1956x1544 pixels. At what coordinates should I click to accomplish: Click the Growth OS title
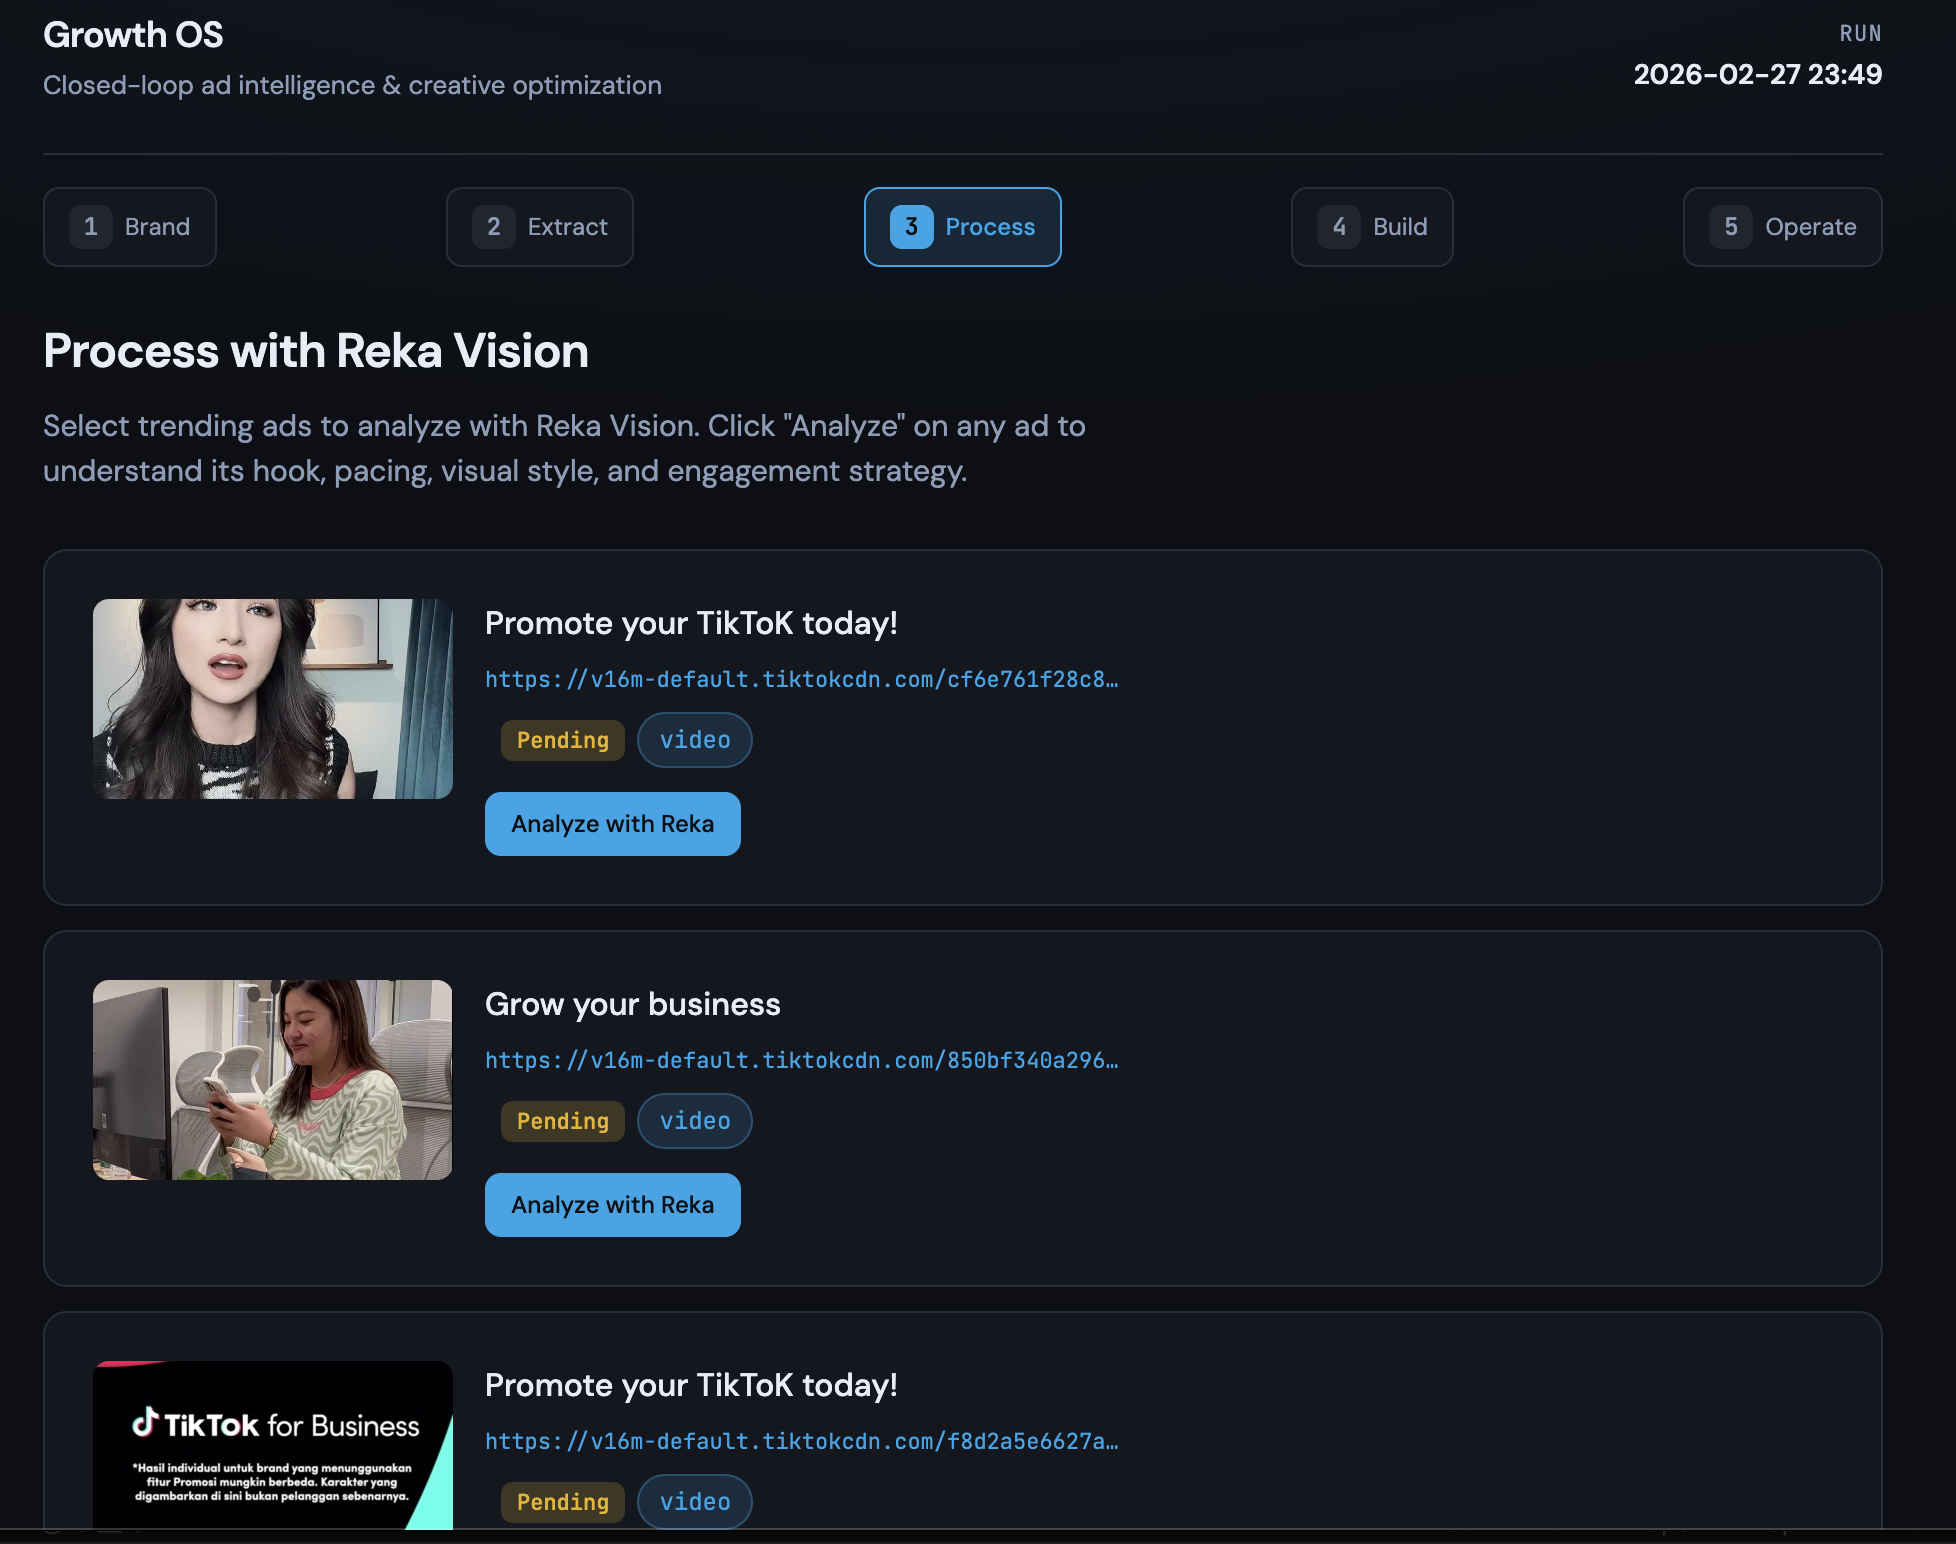(133, 35)
